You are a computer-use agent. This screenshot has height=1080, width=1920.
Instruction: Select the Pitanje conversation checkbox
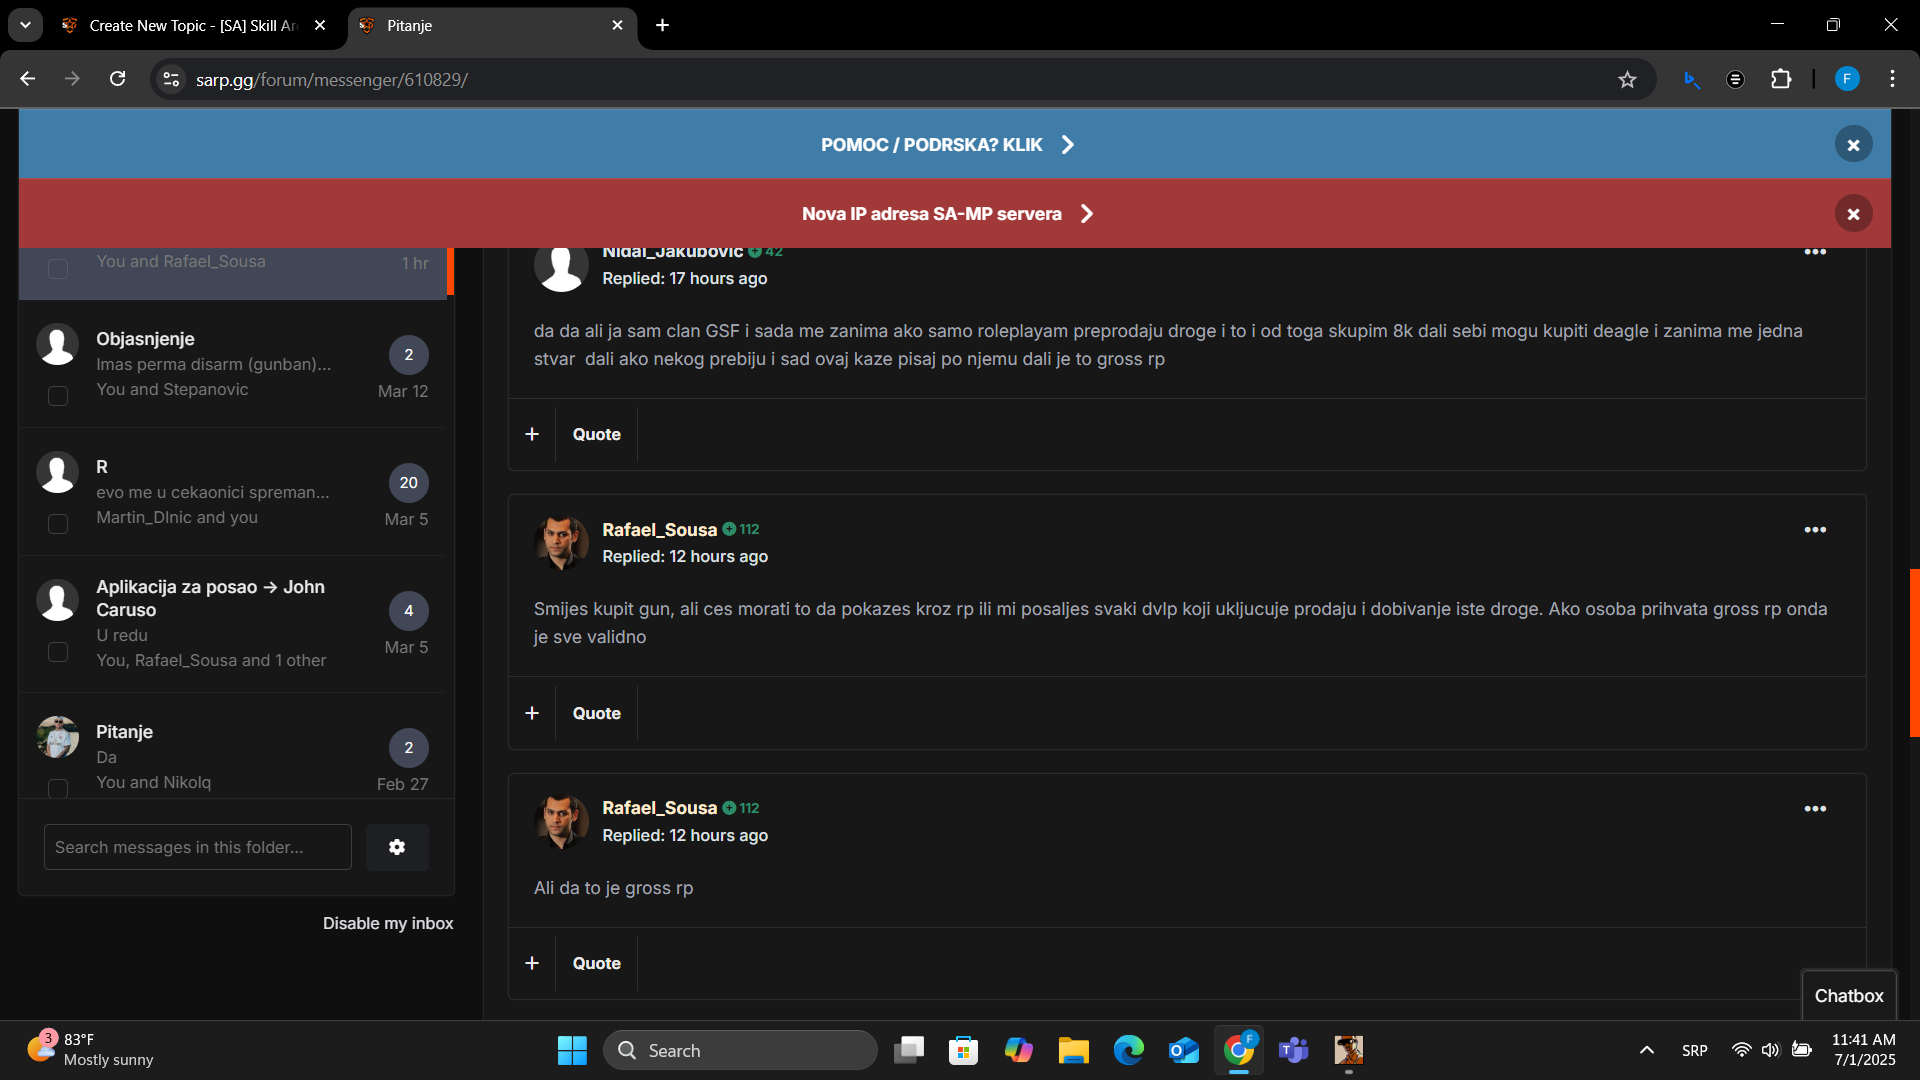[58, 788]
